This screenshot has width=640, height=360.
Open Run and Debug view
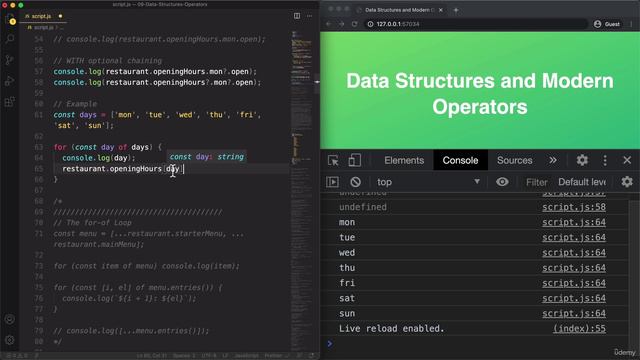pos(10,81)
